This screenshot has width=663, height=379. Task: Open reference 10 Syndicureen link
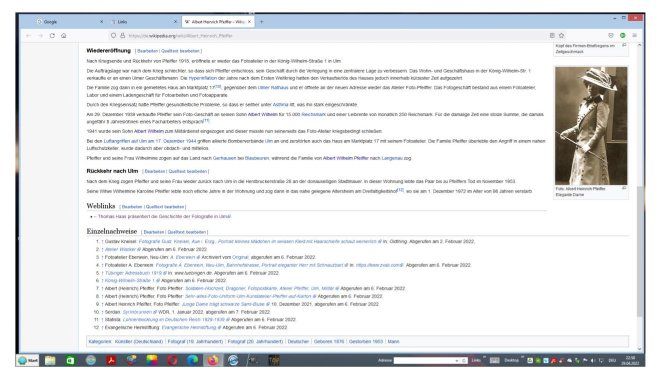pos(140,312)
